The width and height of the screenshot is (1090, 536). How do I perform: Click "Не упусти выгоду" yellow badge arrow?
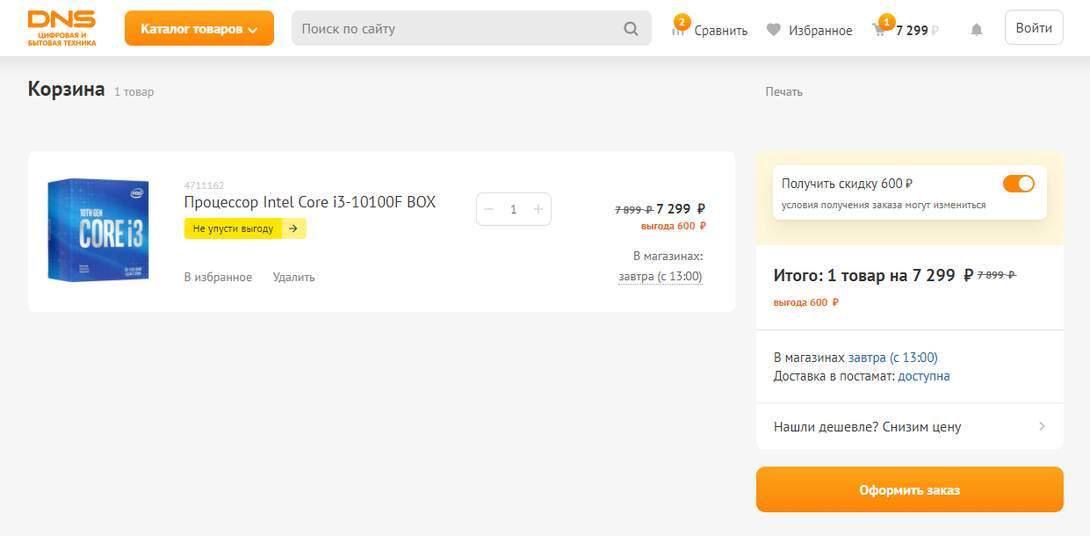click(x=292, y=229)
